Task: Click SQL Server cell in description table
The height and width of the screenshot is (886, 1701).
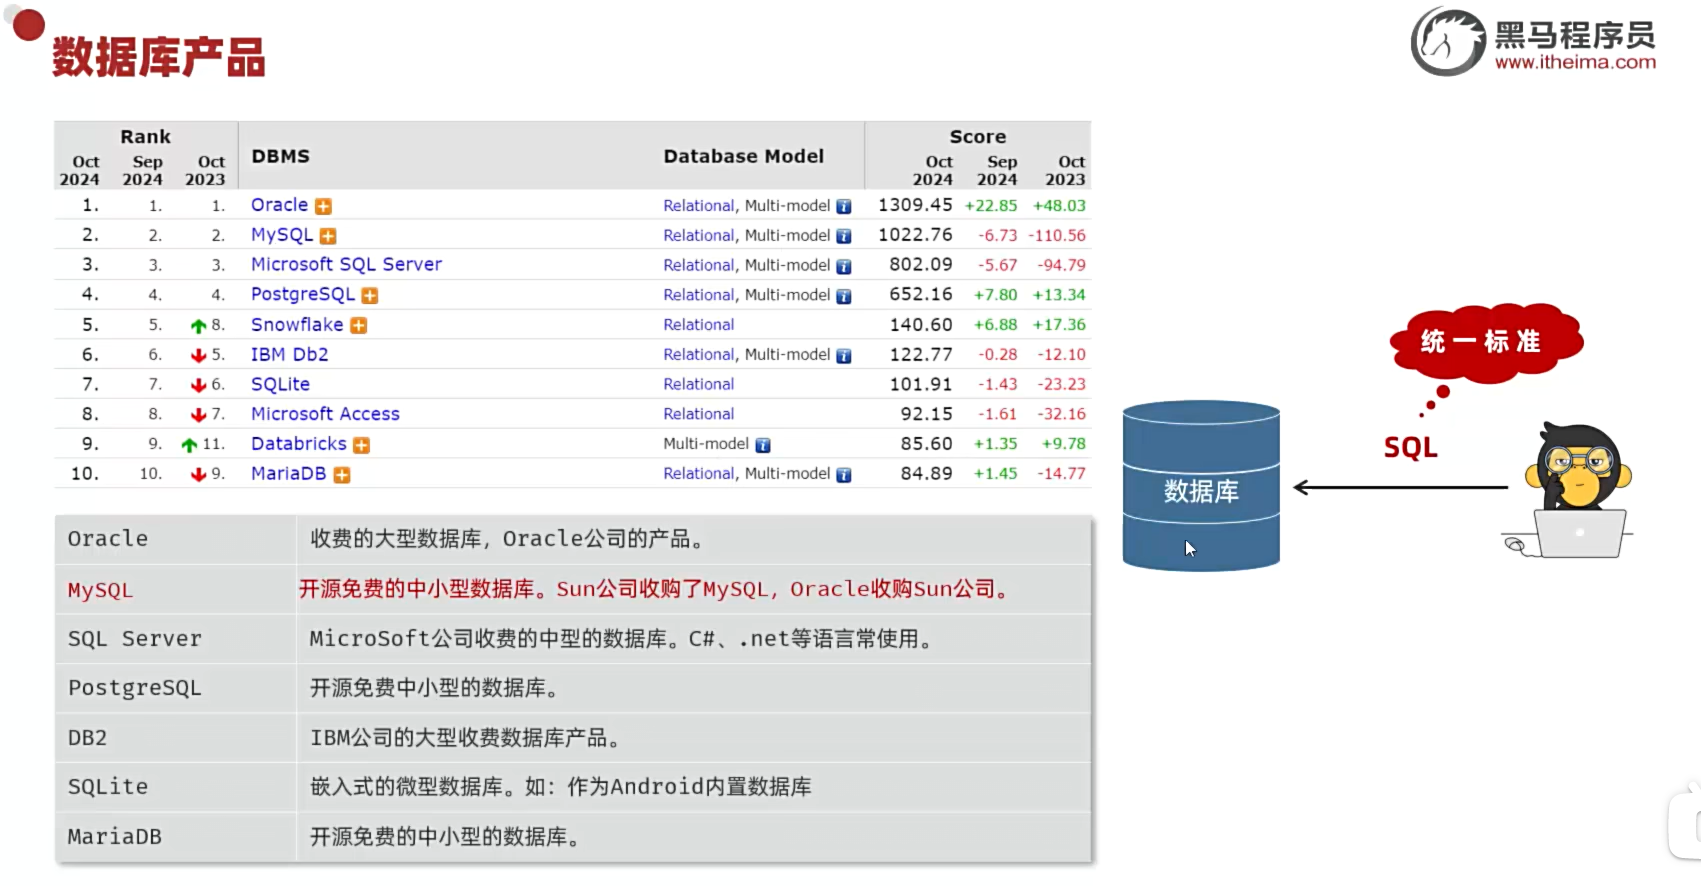Action: (176, 639)
